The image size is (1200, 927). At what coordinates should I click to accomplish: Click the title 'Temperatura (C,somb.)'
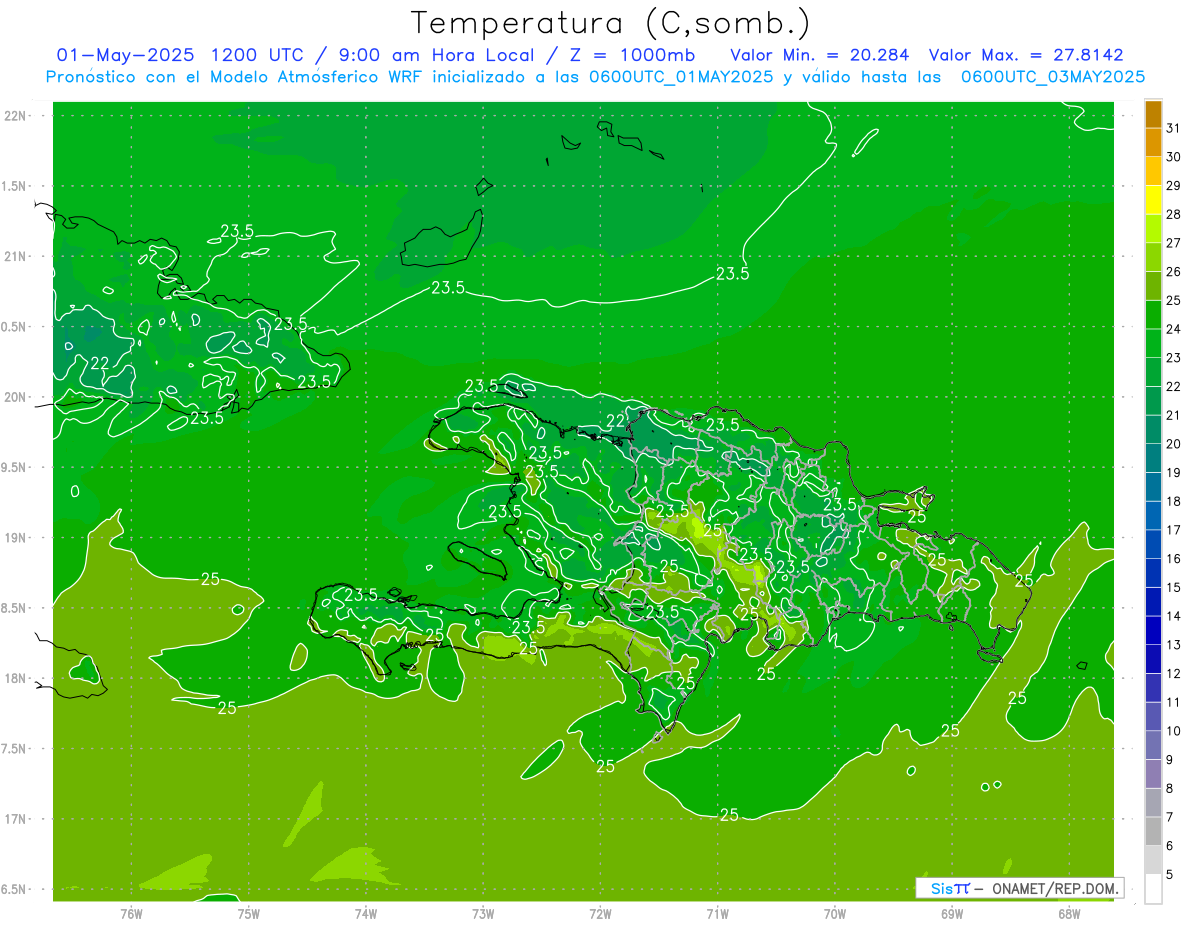pos(610,23)
